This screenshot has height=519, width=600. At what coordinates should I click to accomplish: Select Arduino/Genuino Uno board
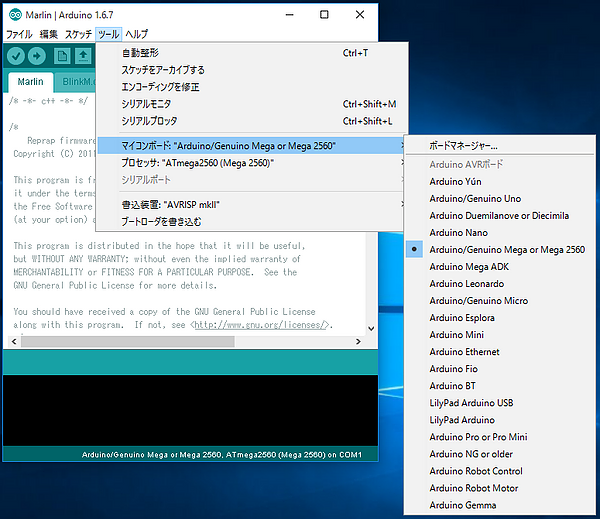tap(500, 199)
